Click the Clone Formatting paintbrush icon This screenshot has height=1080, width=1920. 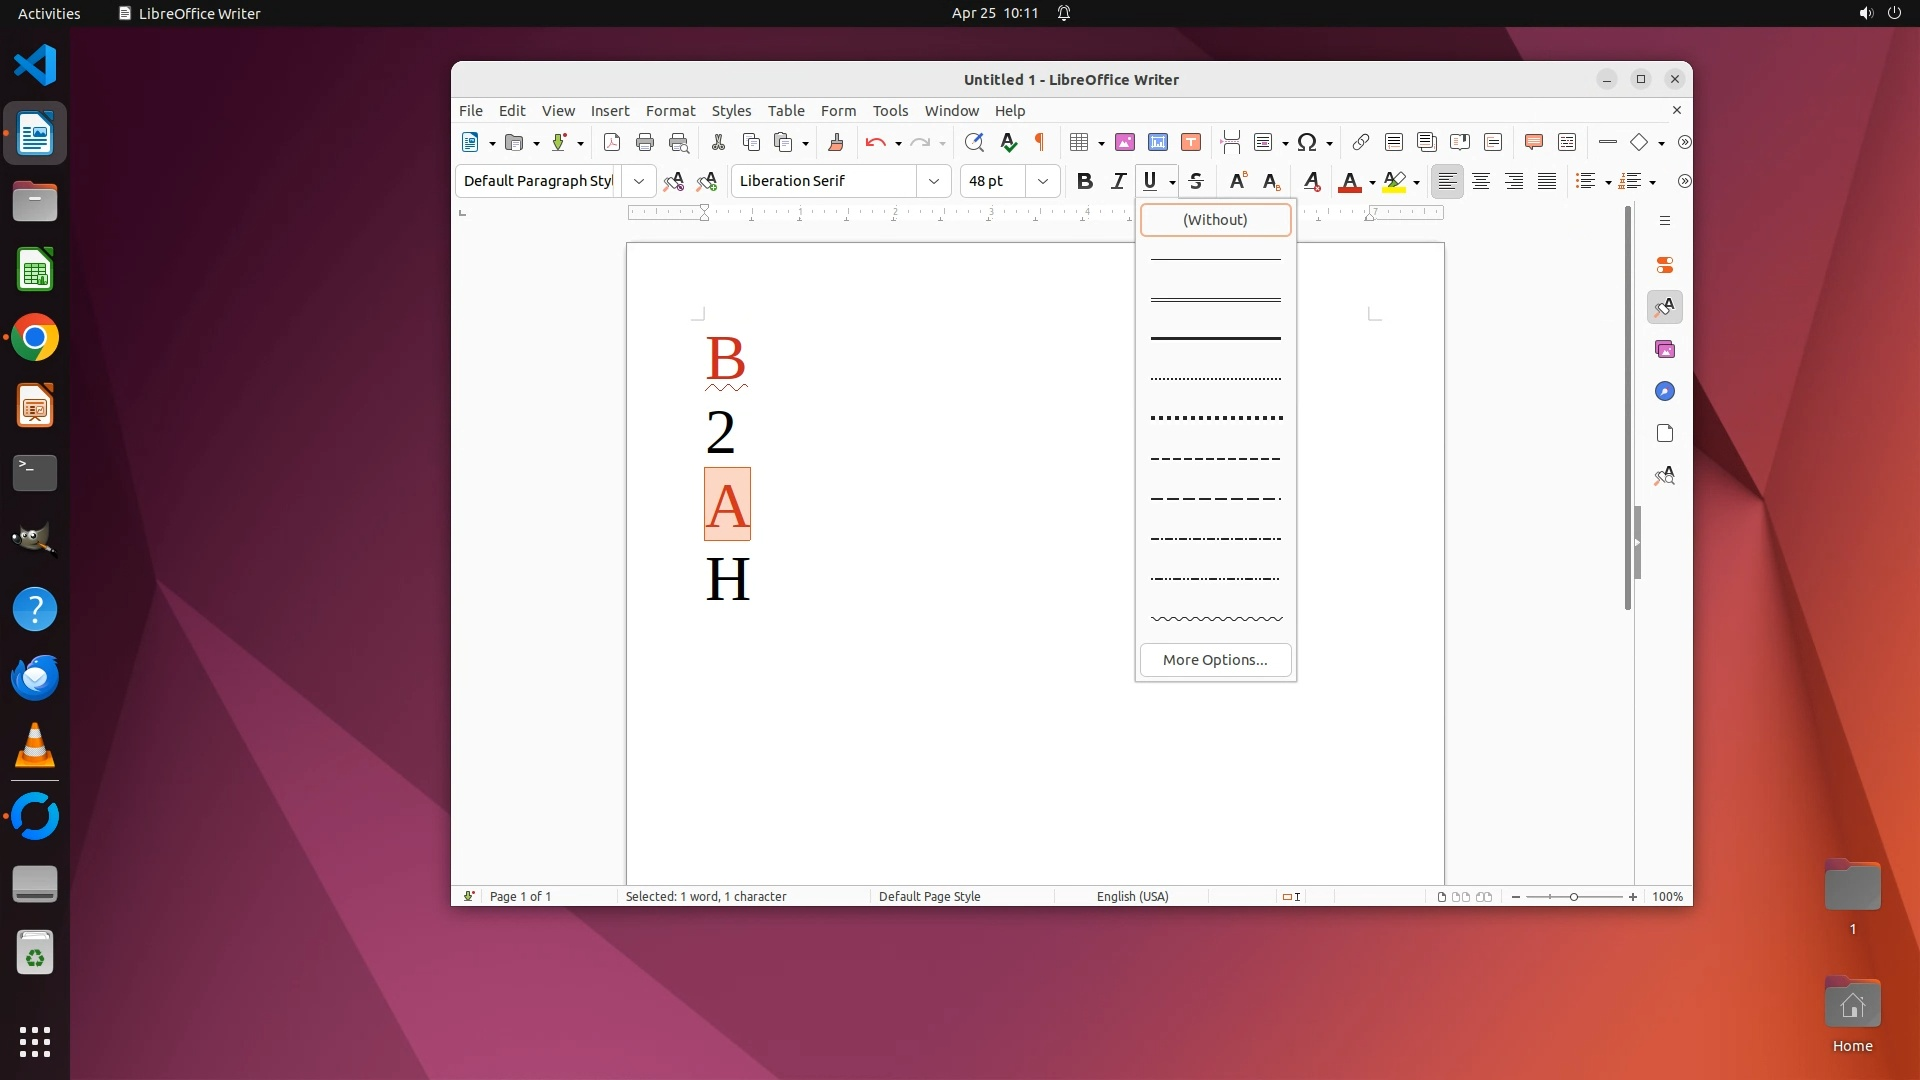coord(836,142)
